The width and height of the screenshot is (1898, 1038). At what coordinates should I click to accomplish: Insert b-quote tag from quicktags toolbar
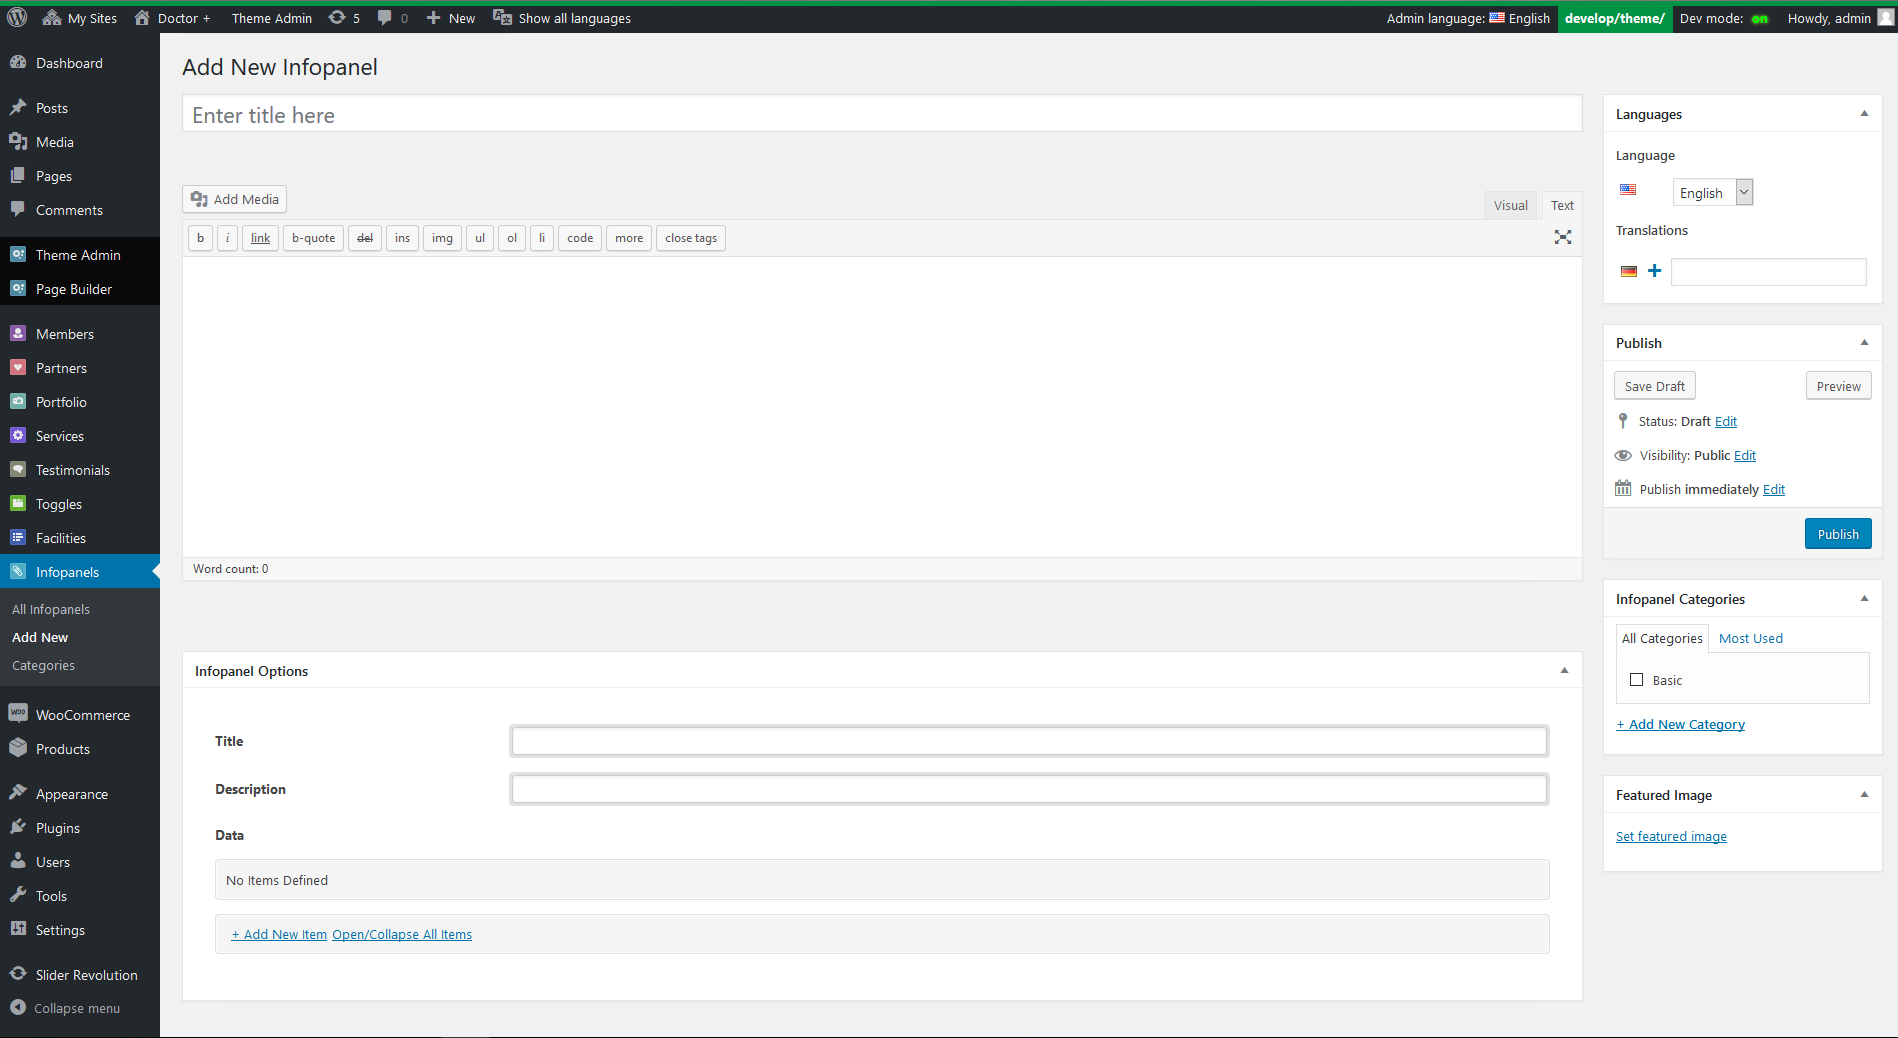click(x=314, y=238)
